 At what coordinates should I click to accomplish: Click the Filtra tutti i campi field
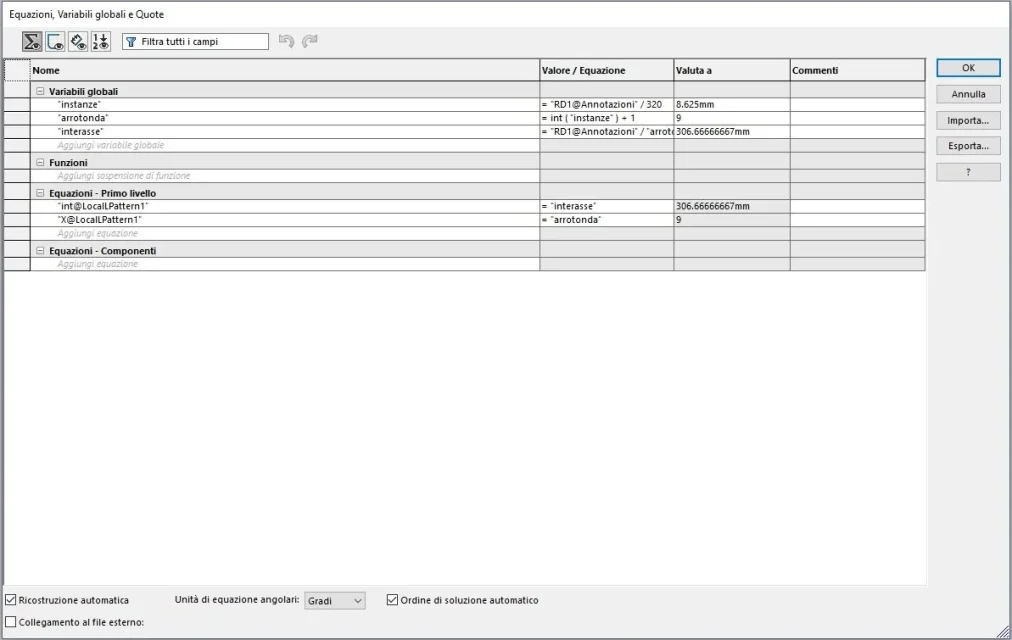[196, 41]
